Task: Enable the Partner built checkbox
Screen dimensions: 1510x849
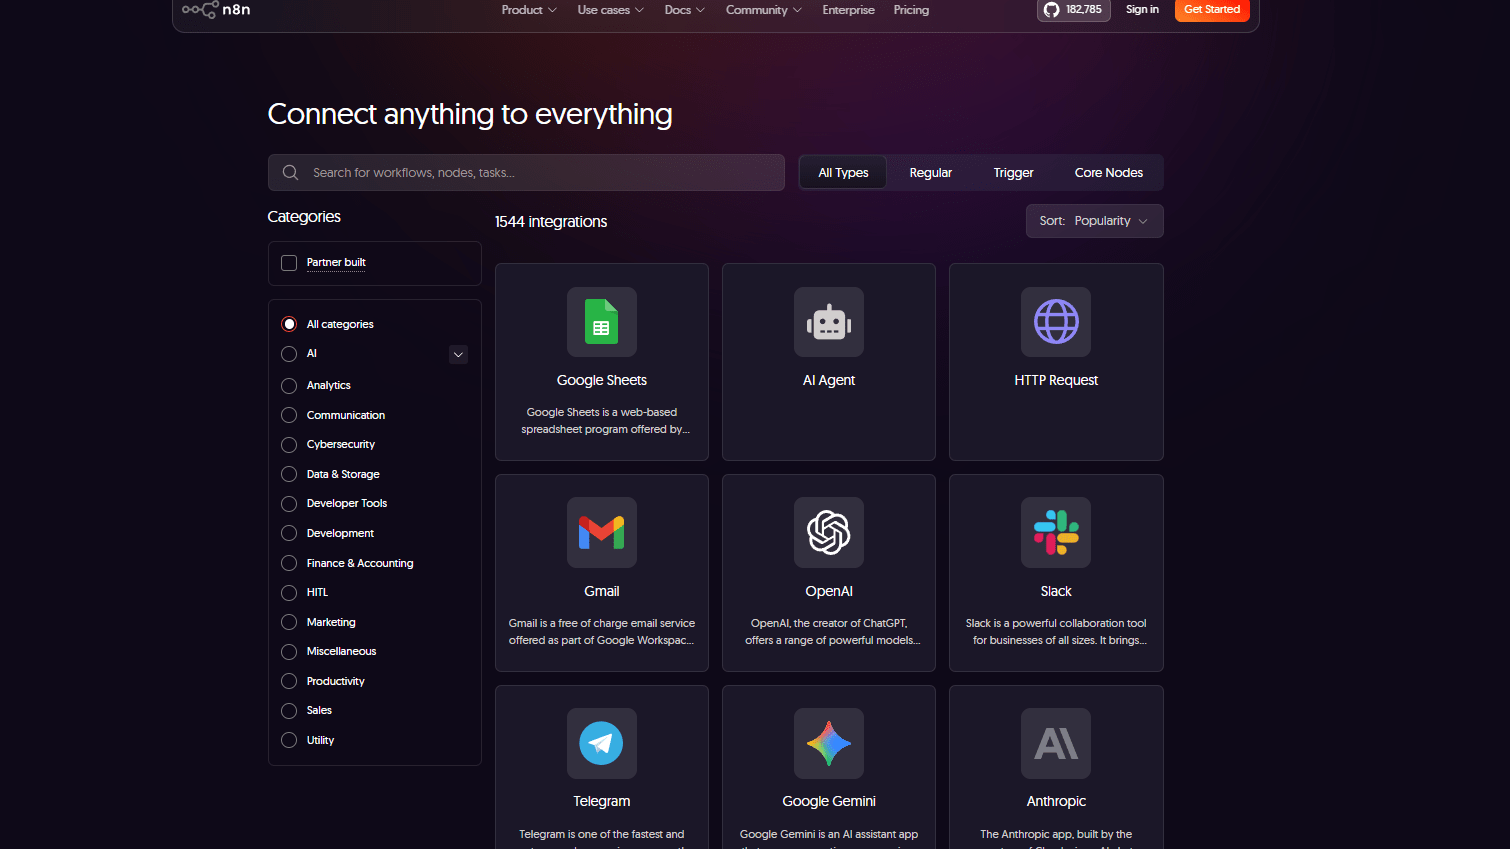Action: 289,263
